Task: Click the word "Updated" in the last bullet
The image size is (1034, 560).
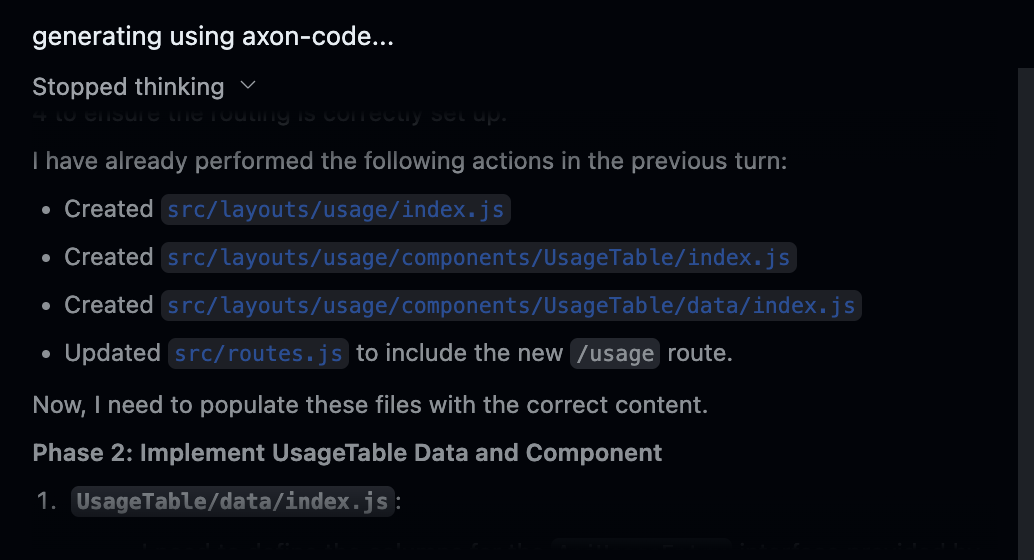Action: tap(113, 353)
